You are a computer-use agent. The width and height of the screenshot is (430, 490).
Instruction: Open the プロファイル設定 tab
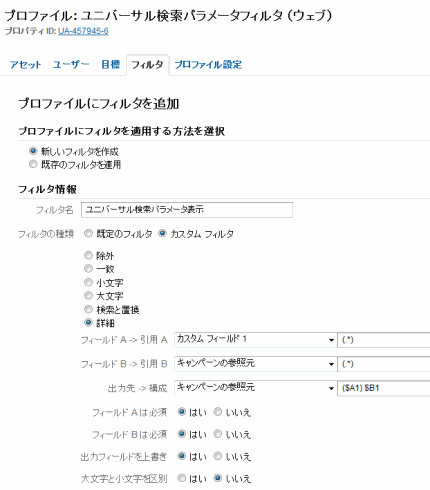208,65
